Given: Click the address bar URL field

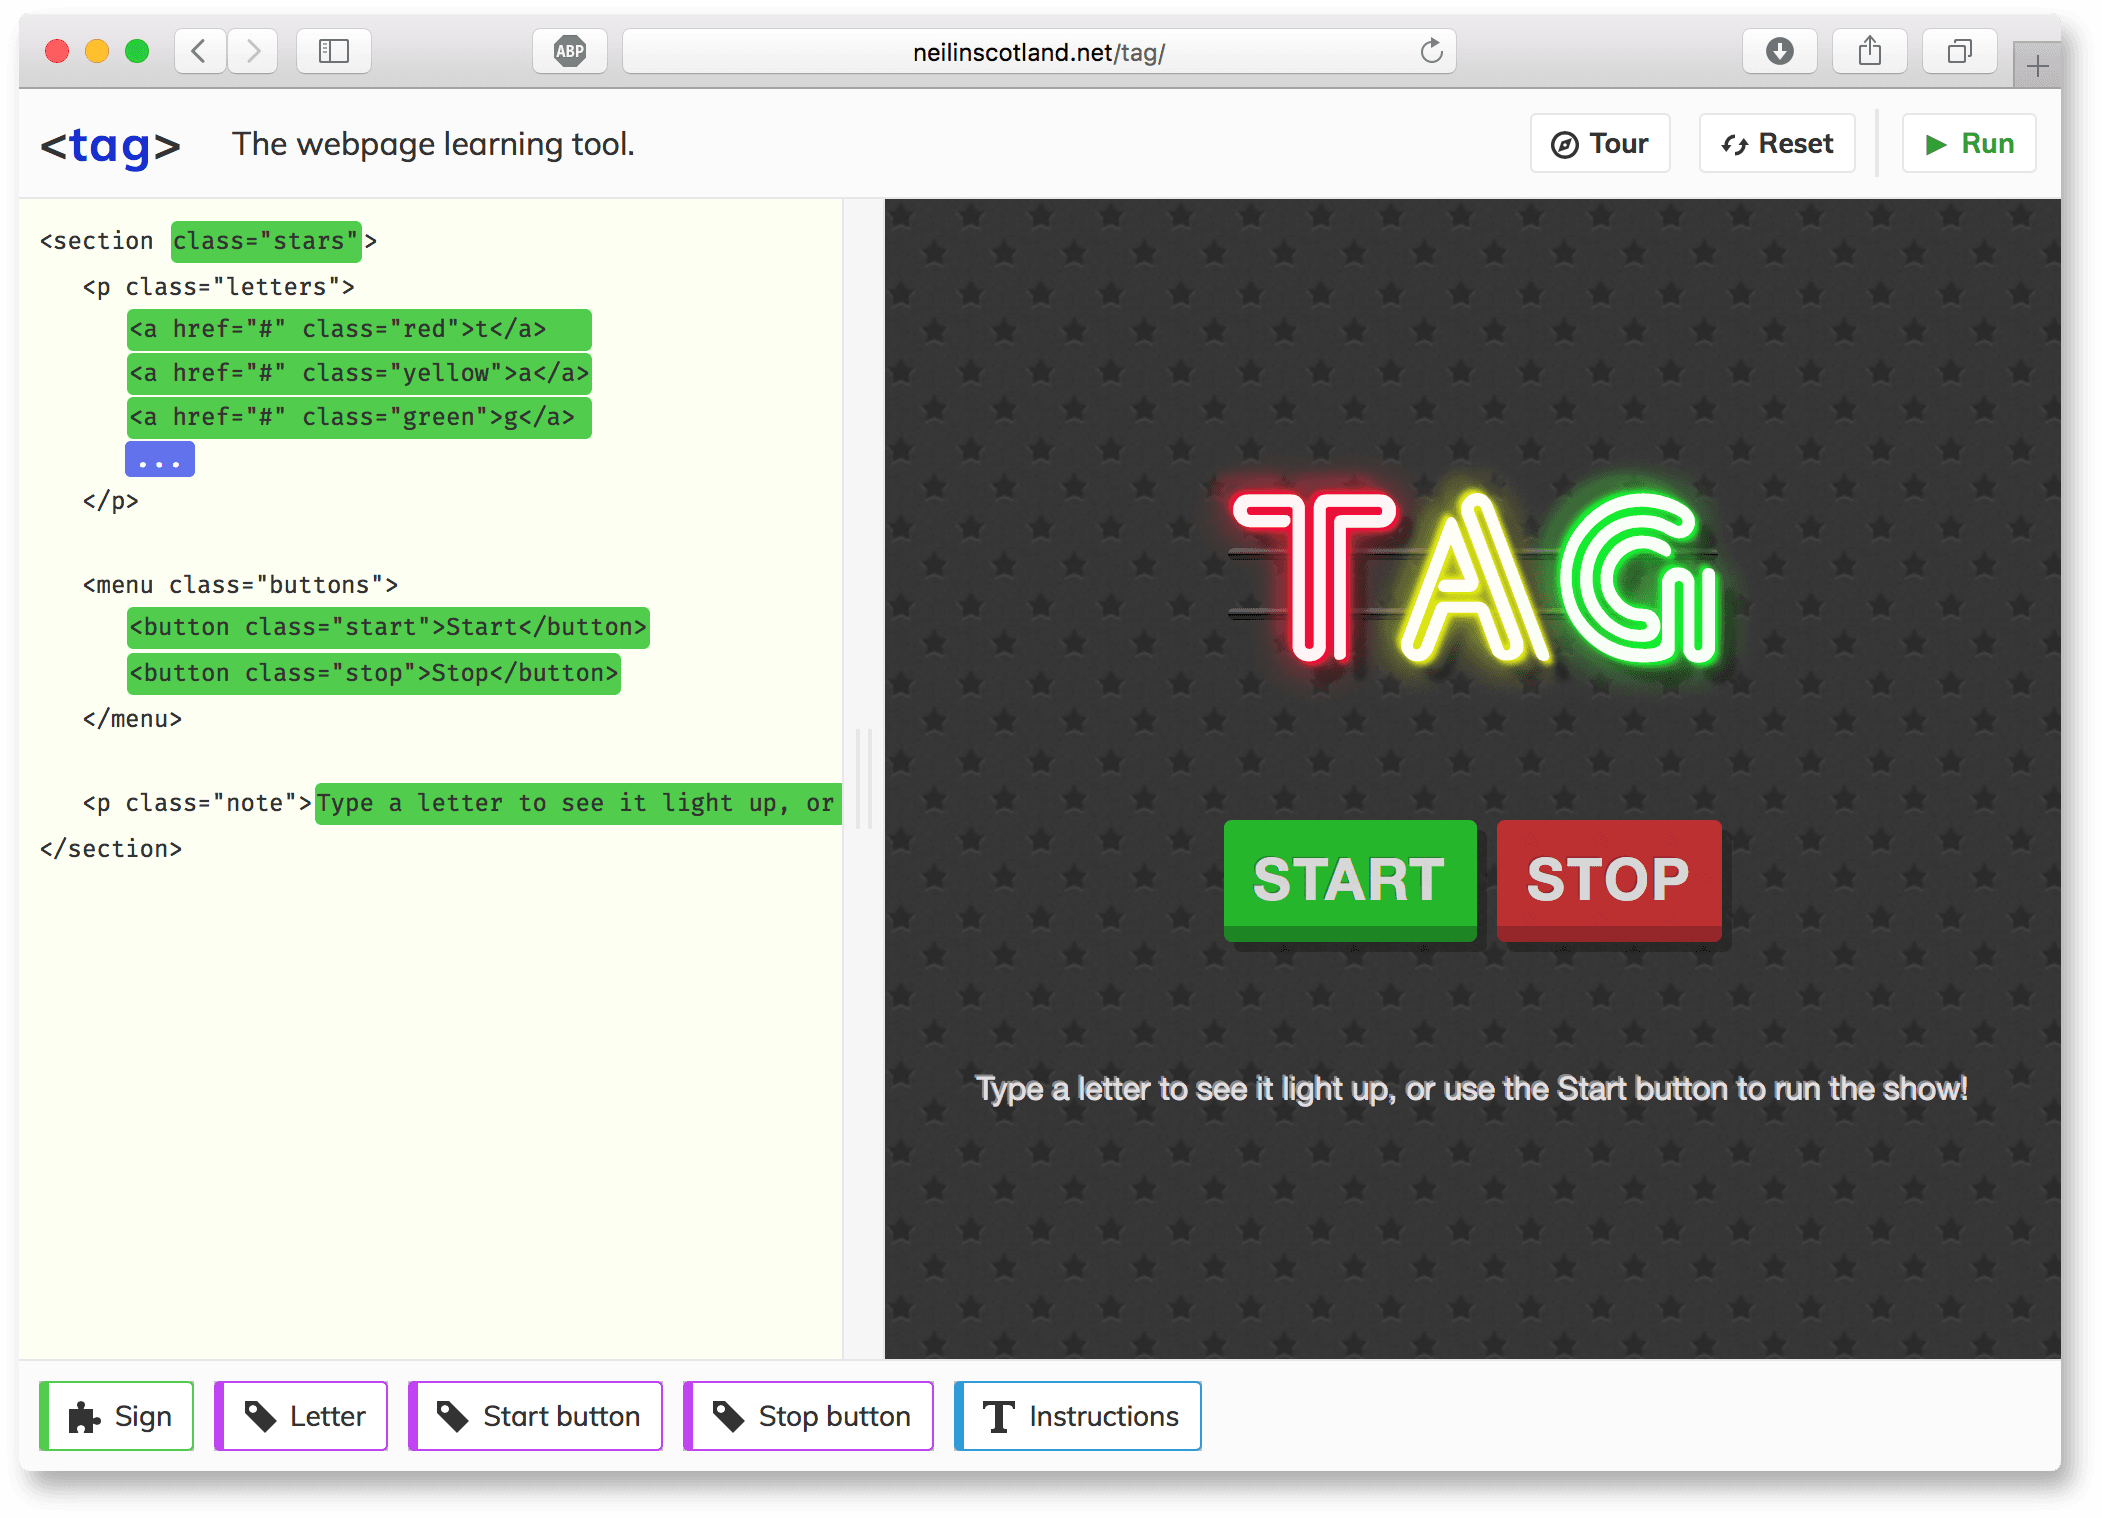Looking at the screenshot, I should click(1038, 52).
